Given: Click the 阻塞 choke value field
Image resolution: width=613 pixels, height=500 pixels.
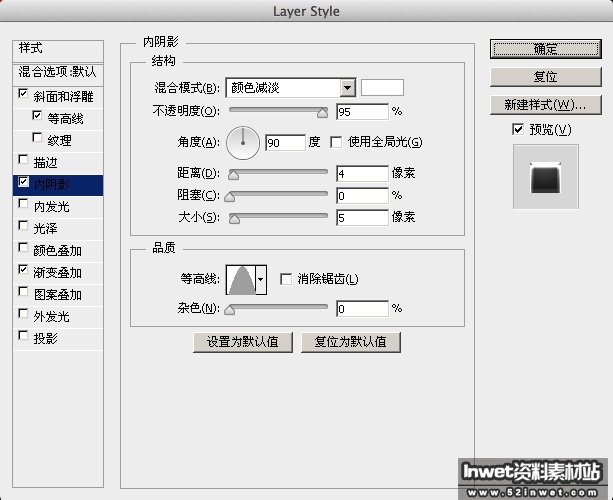Looking at the screenshot, I should pos(362,195).
